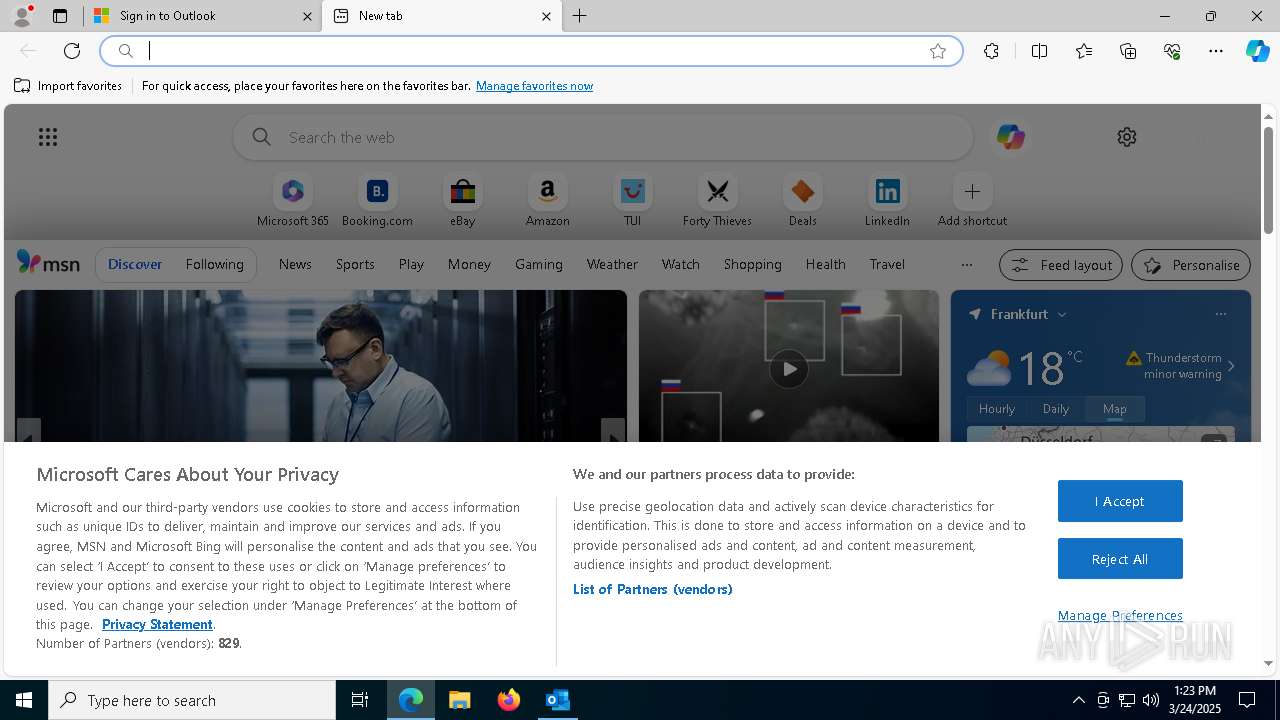Viewport: 1280px width, 720px height.
Task: Open Deals shortcut
Action: [802, 201]
